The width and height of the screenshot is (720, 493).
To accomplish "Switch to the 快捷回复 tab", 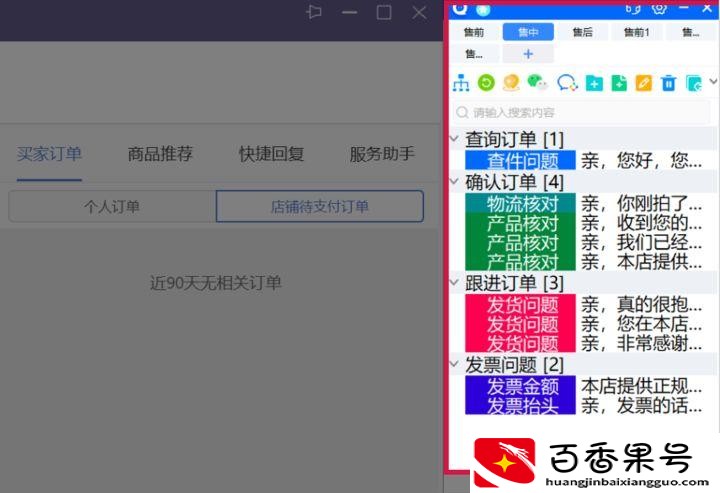I will point(271,154).
